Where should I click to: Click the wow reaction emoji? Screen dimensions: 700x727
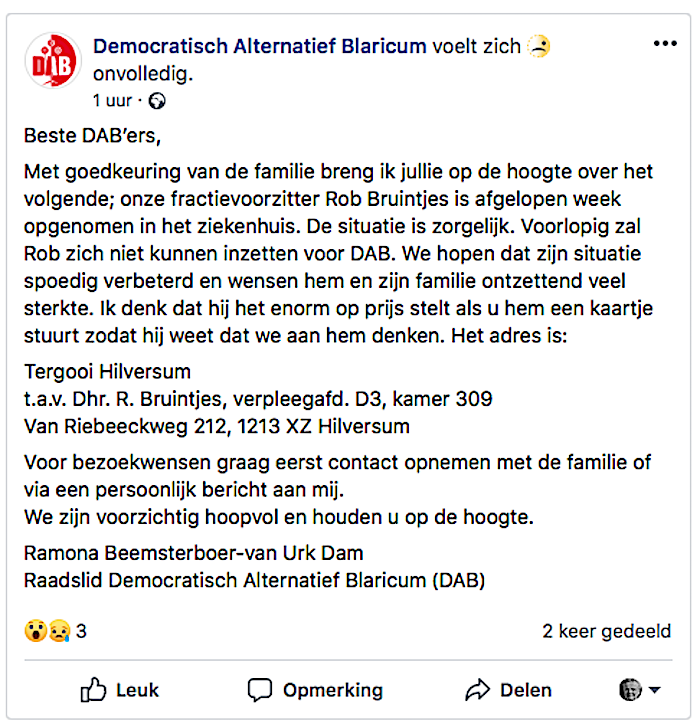(35, 631)
